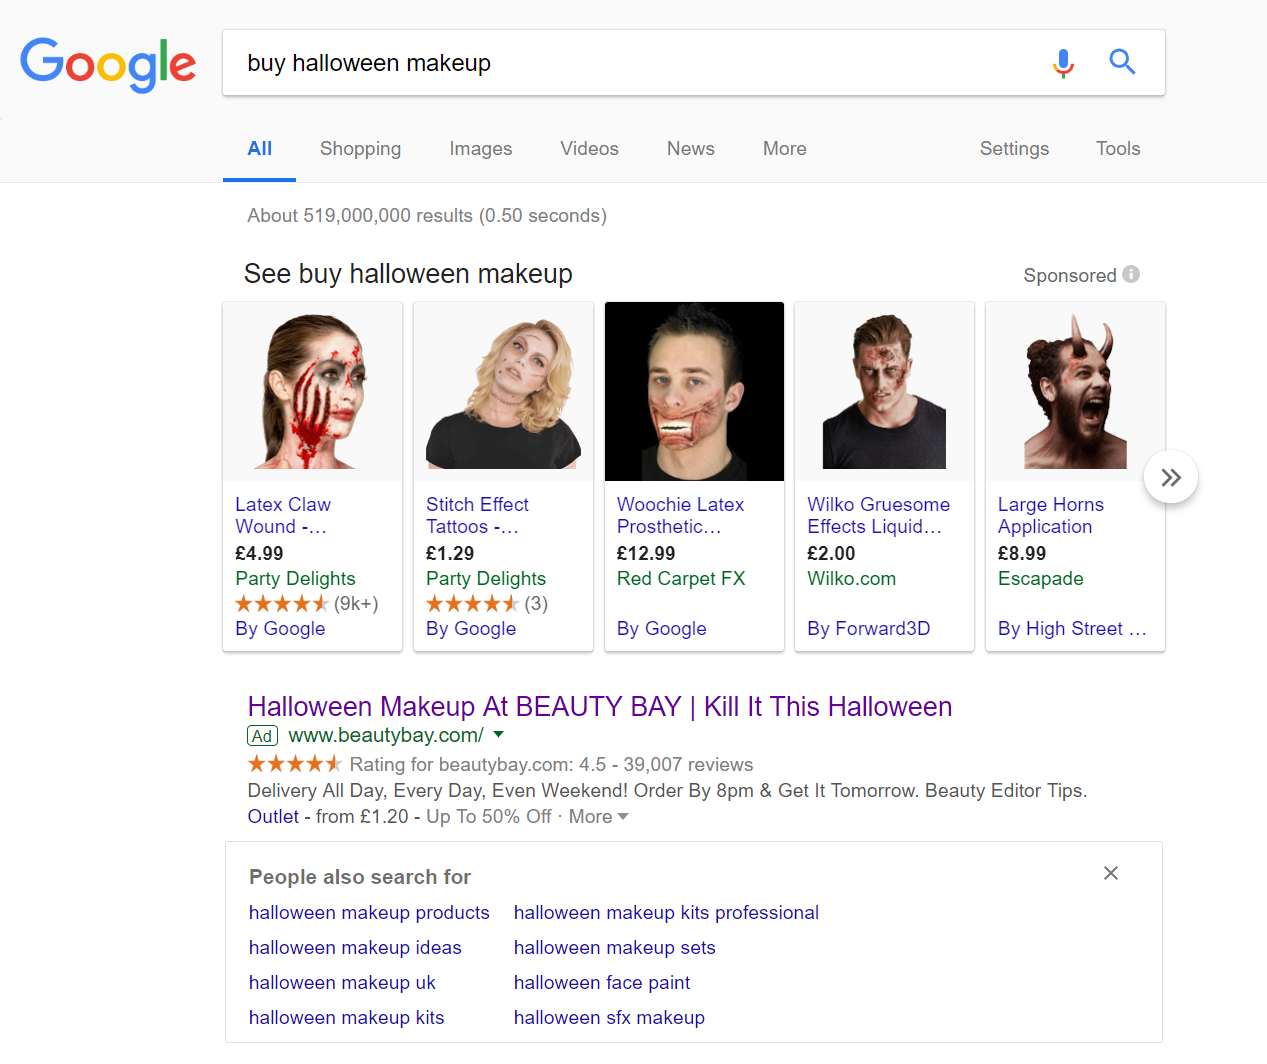Viewport: 1267px width, 1064px height.
Task: Click the About 519,000,000 results text
Action: tap(427, 216)
